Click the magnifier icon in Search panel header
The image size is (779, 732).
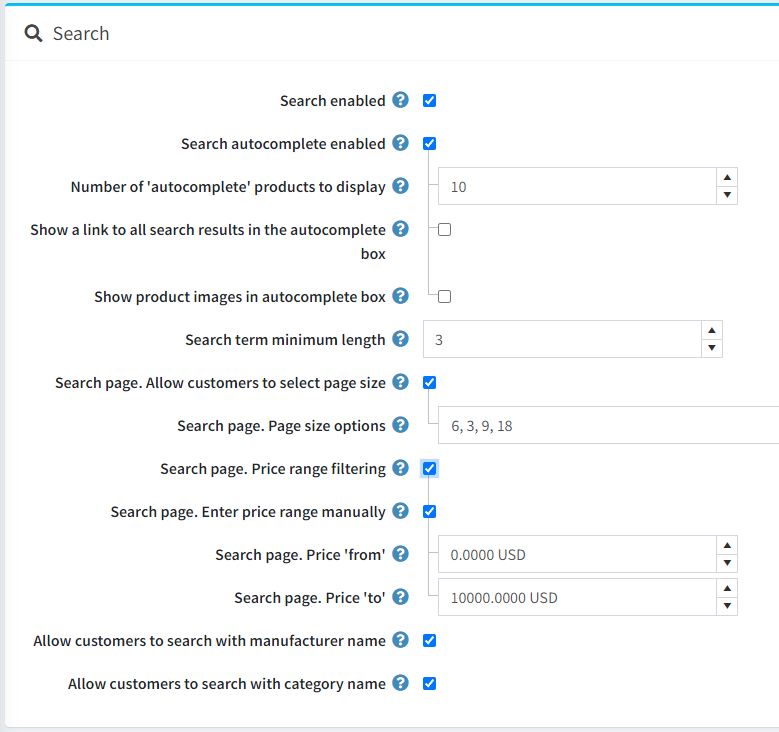pyautogui.click(x=34, y=34)
